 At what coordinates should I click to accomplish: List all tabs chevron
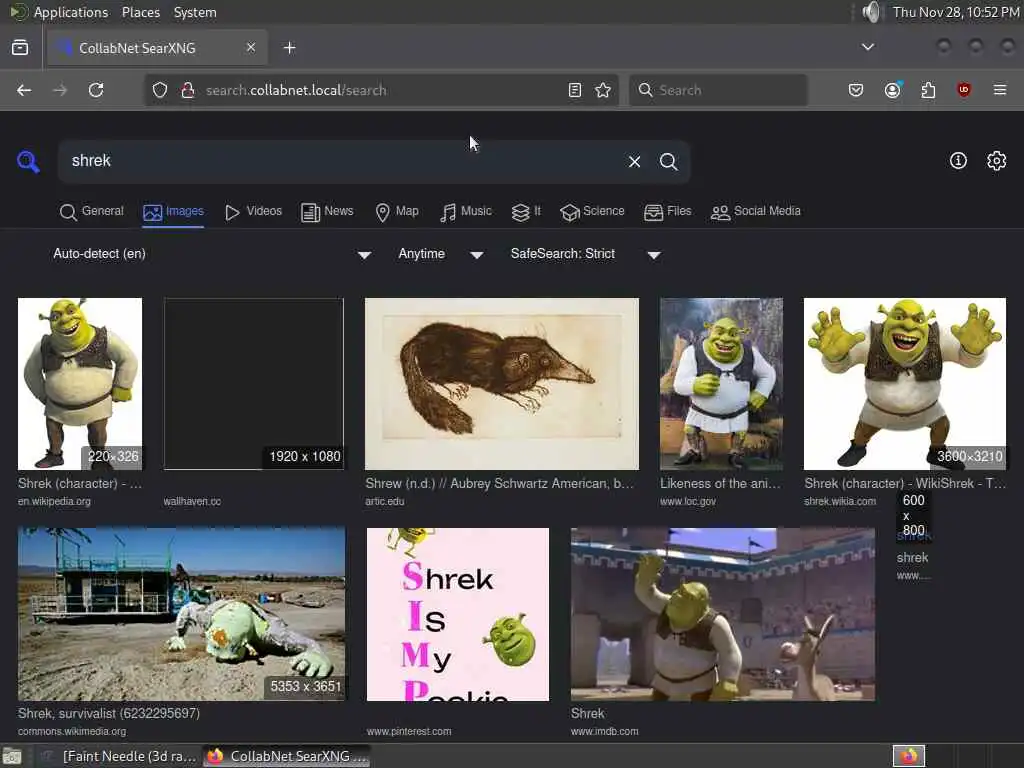pos(868,47)
